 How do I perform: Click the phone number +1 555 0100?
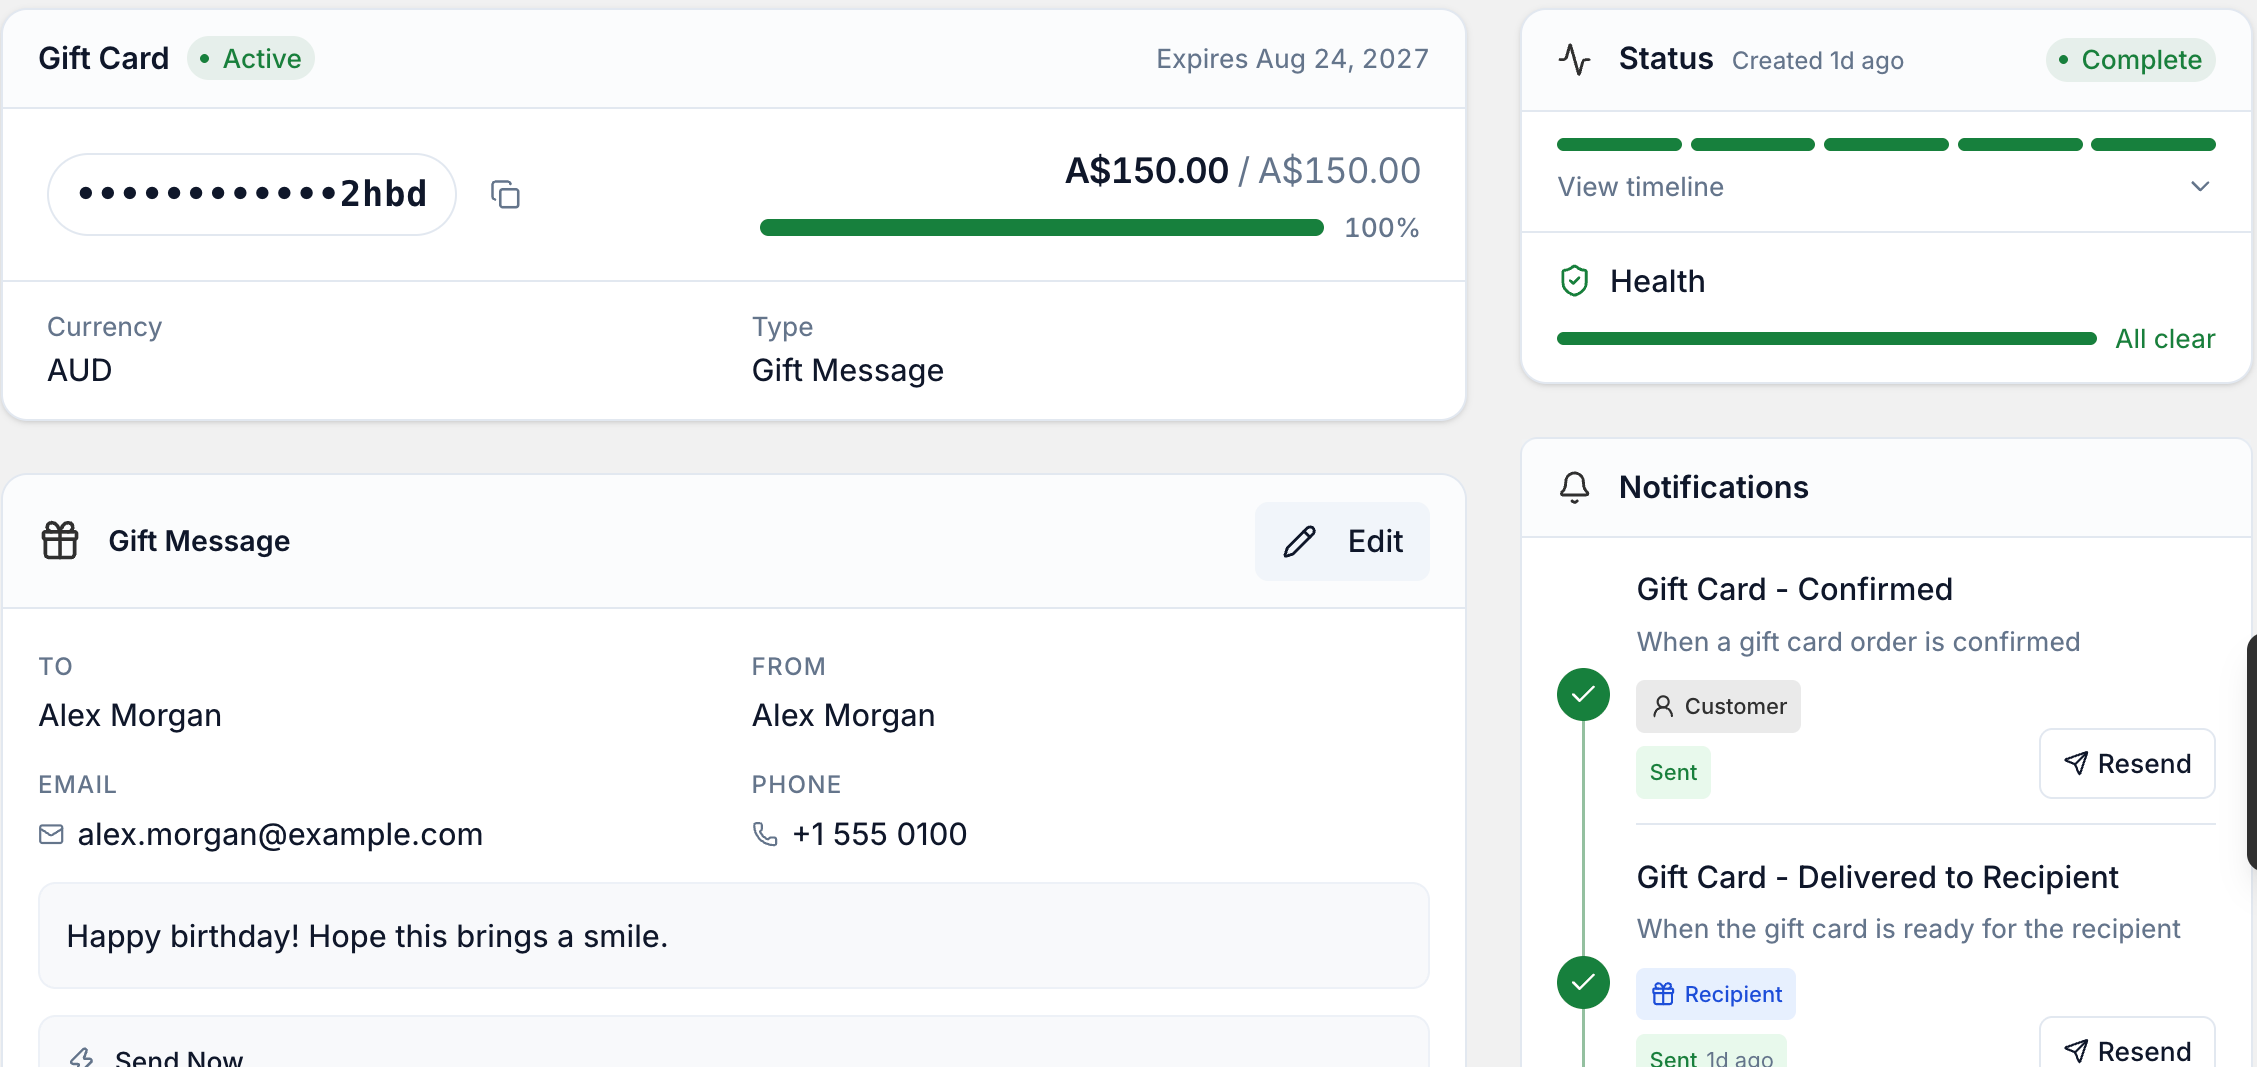[879, 834]
